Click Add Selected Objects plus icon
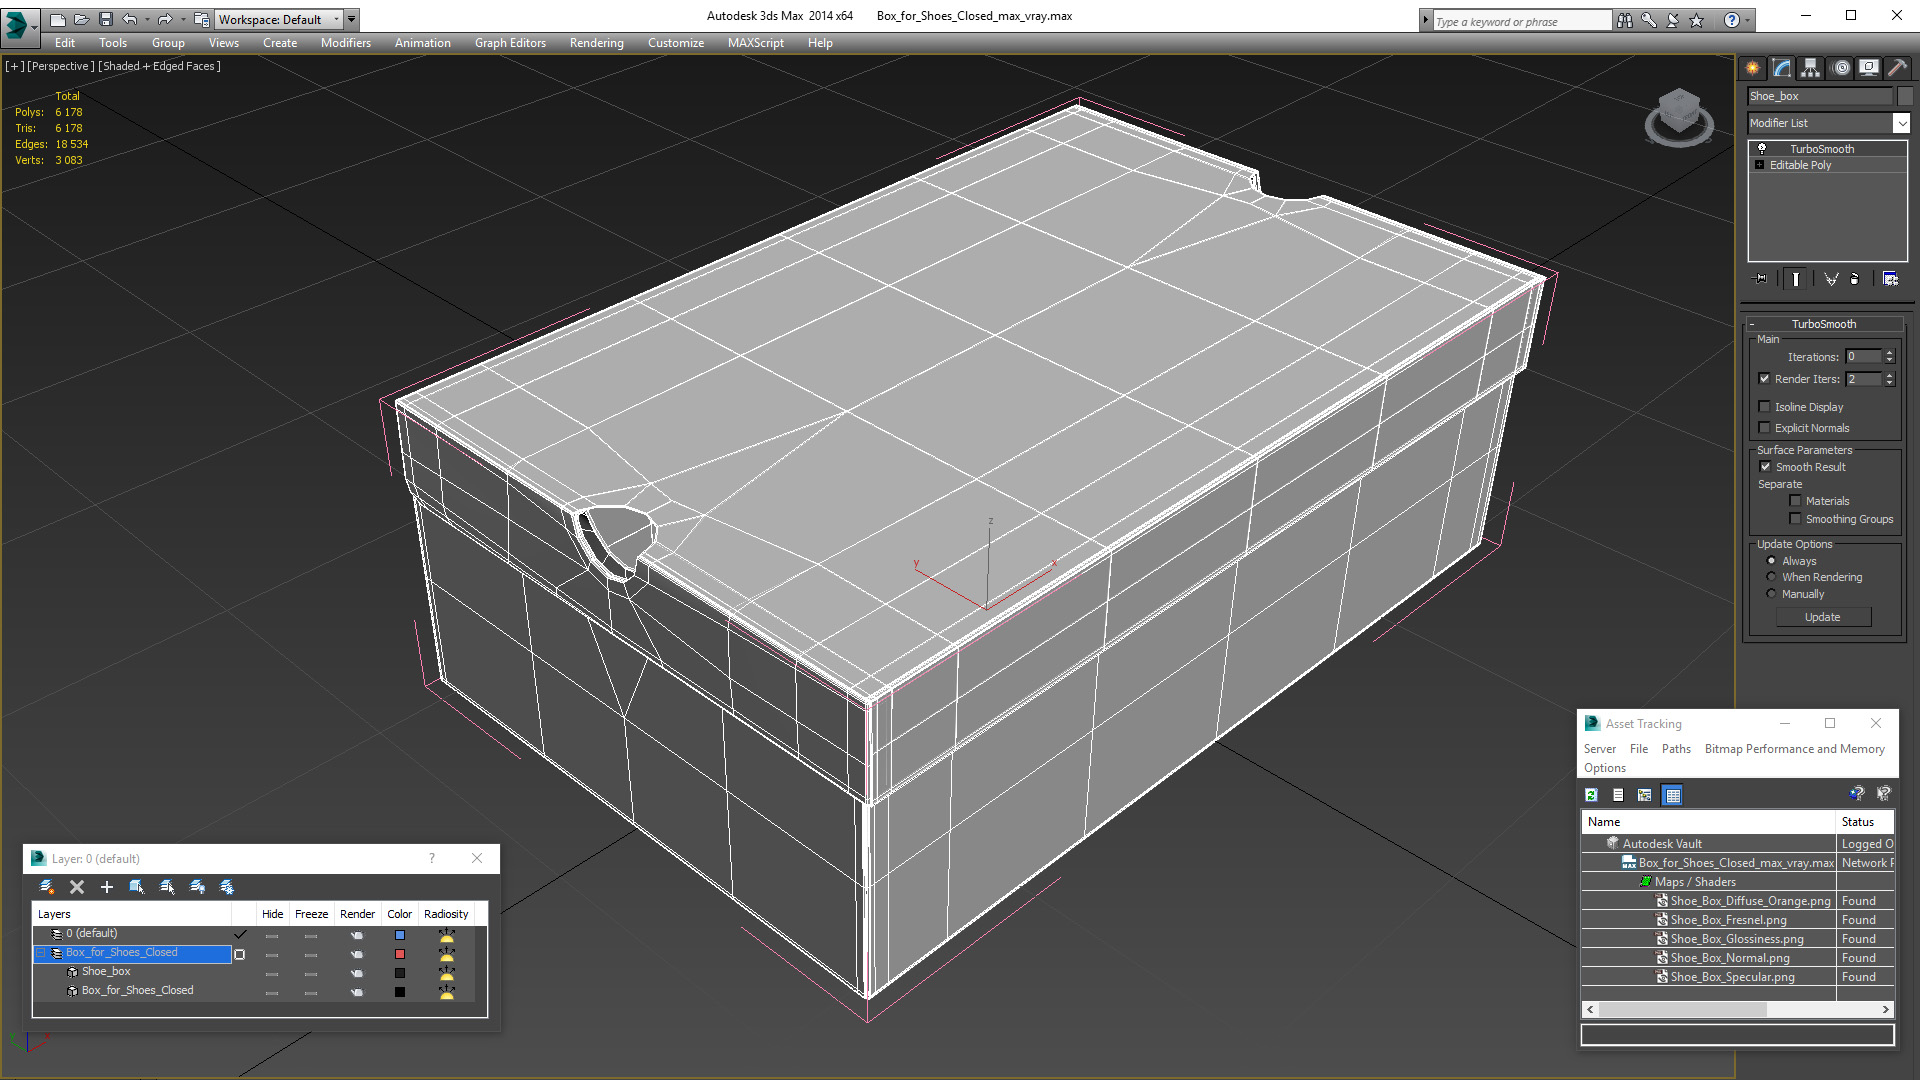Screen dimensions: 1920x1080 pyautogui.click(x=107, y=887)
